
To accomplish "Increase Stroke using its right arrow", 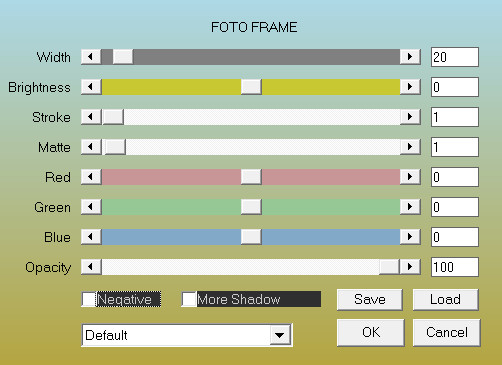I will pos(410,117).
